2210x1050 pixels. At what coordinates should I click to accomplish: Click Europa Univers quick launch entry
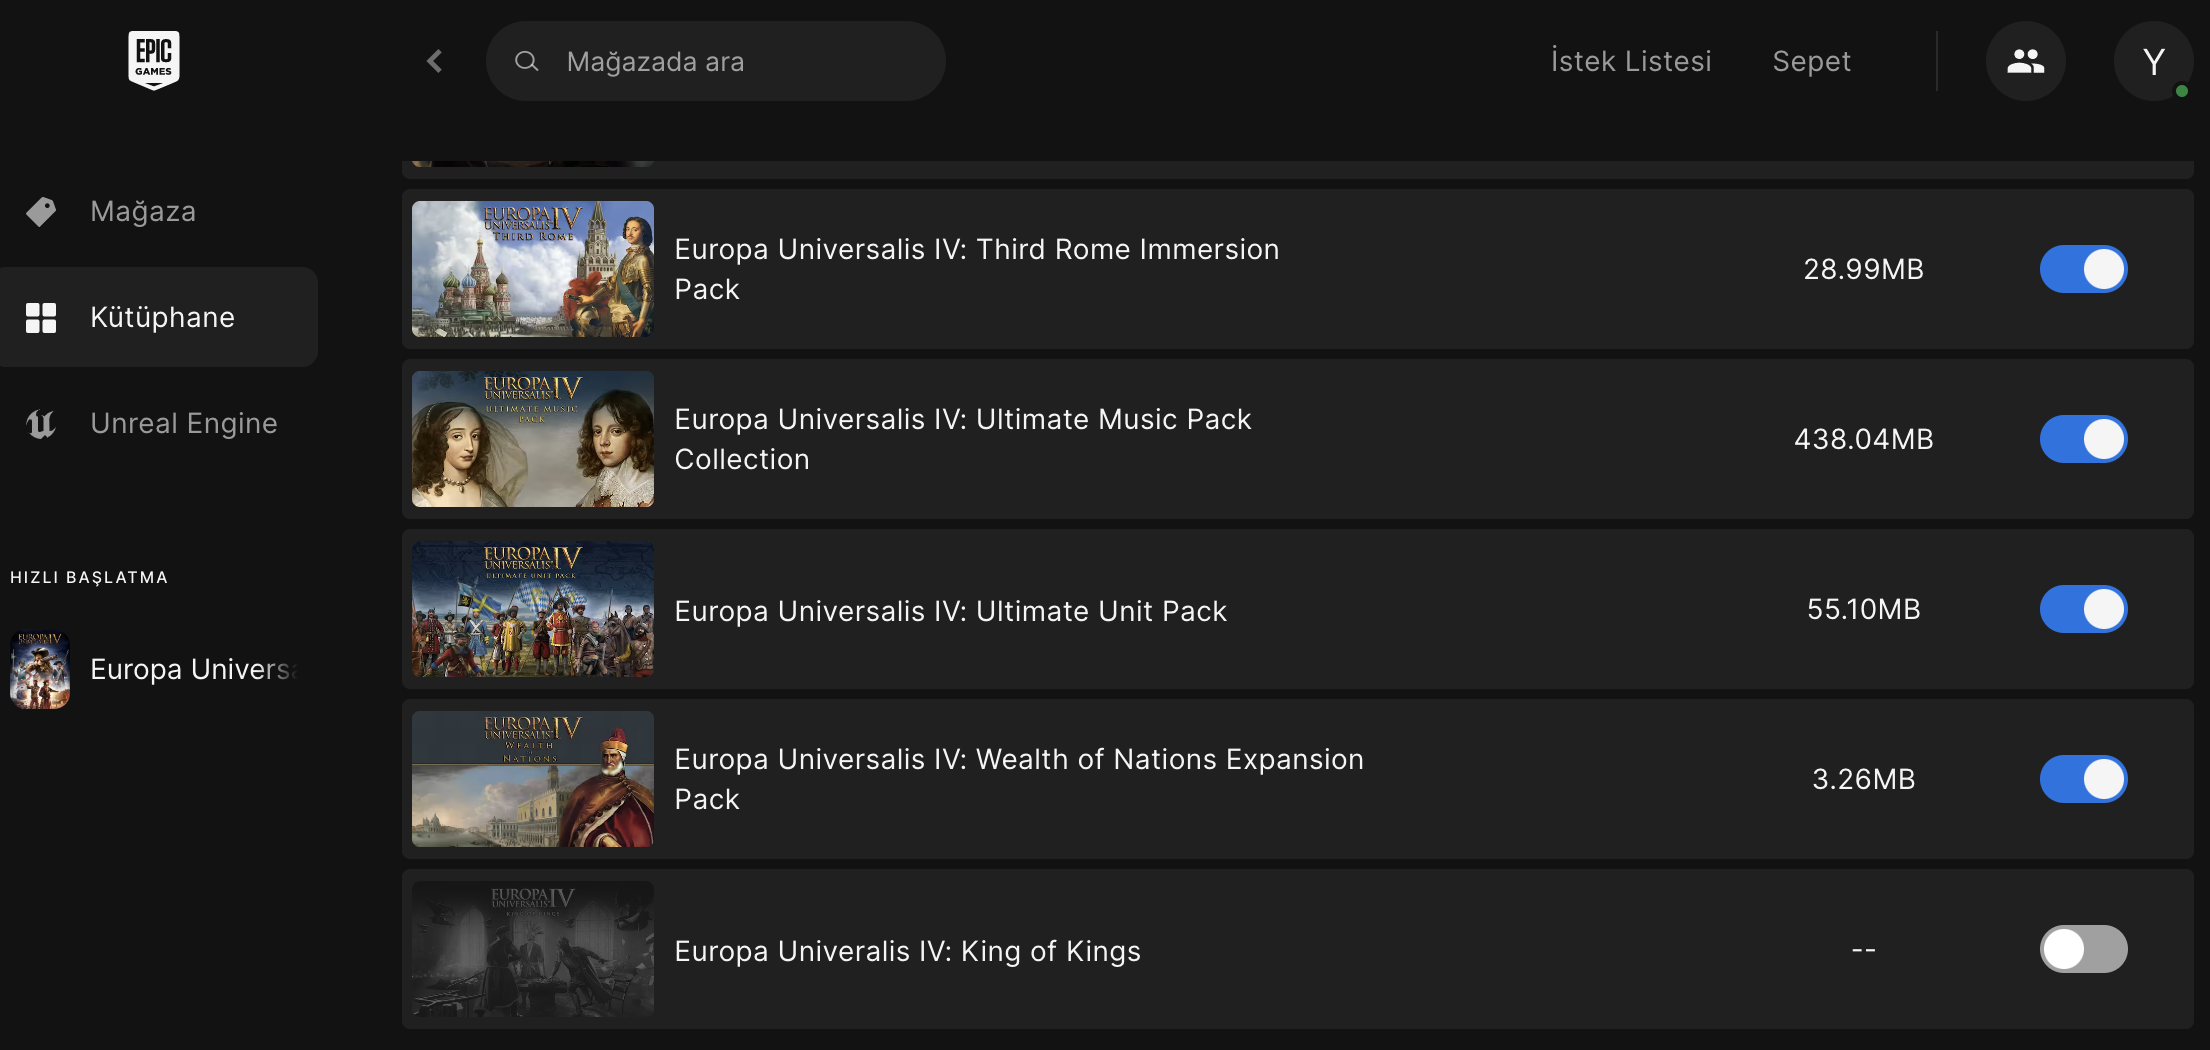click(159, 669)
